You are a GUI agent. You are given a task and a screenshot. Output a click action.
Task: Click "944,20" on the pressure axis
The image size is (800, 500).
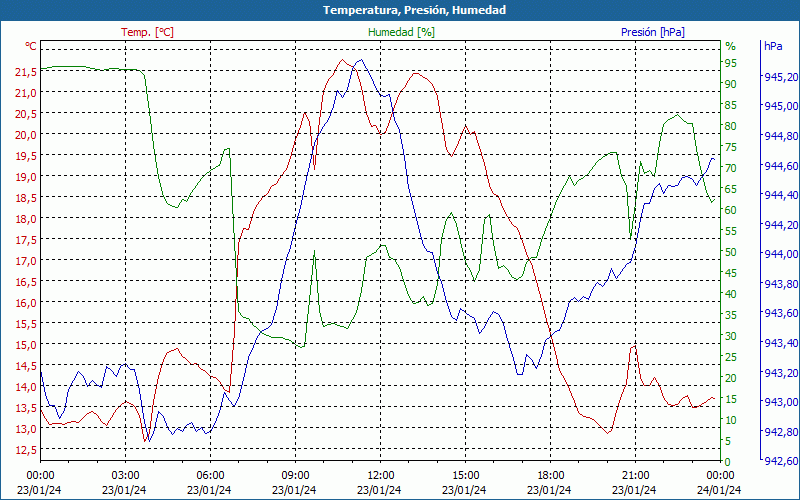781,225
